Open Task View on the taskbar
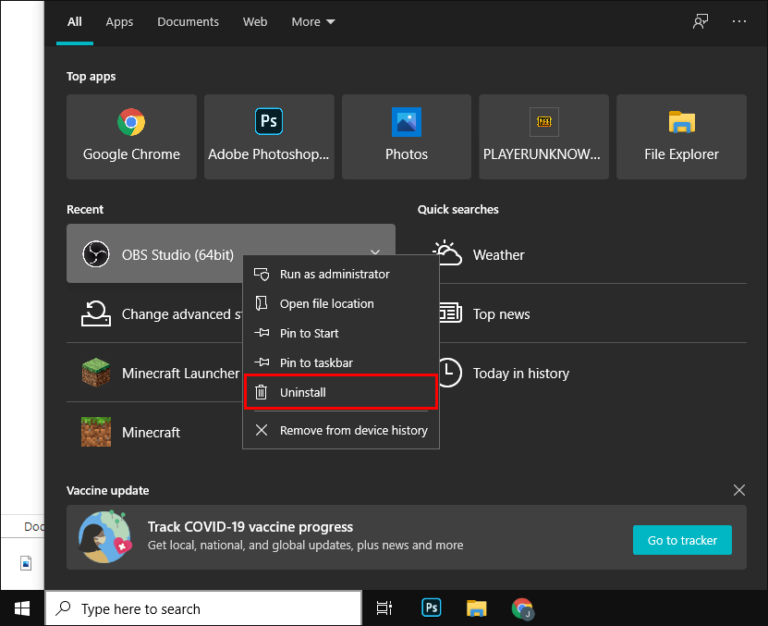This screenshot has width=768, height=626. click(x=384, y=608)
